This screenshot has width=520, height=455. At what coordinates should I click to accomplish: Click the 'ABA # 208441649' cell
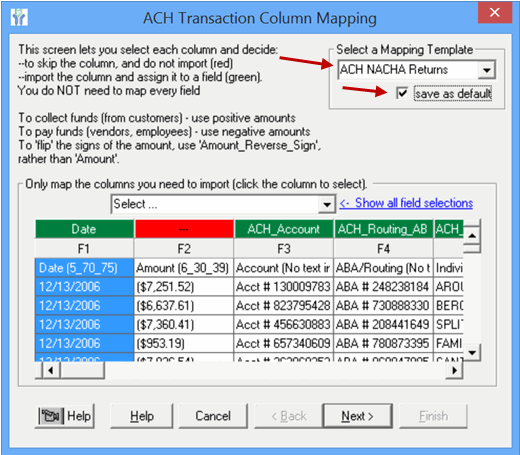(x=384, y=325)
